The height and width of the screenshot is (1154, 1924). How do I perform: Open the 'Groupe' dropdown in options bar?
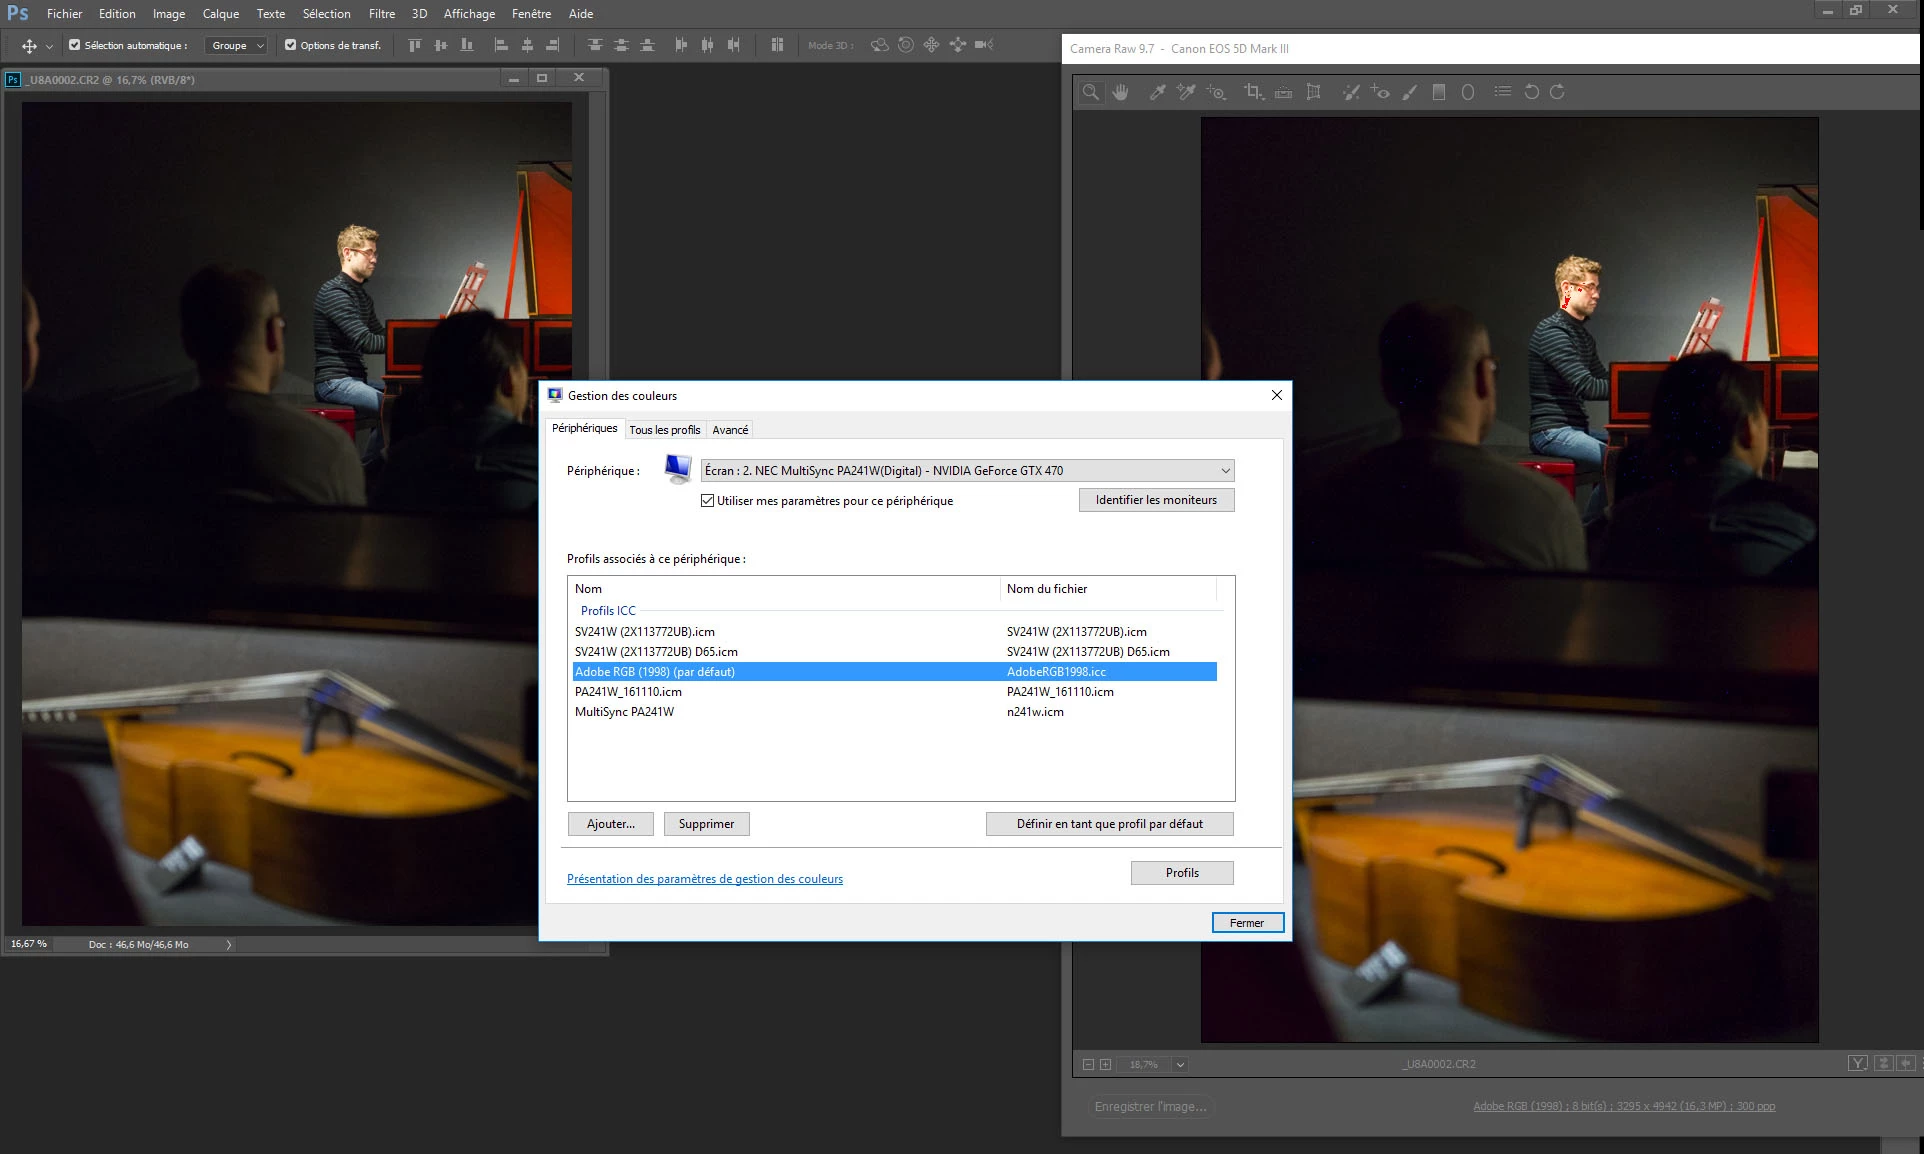click(x=237, y=45)
